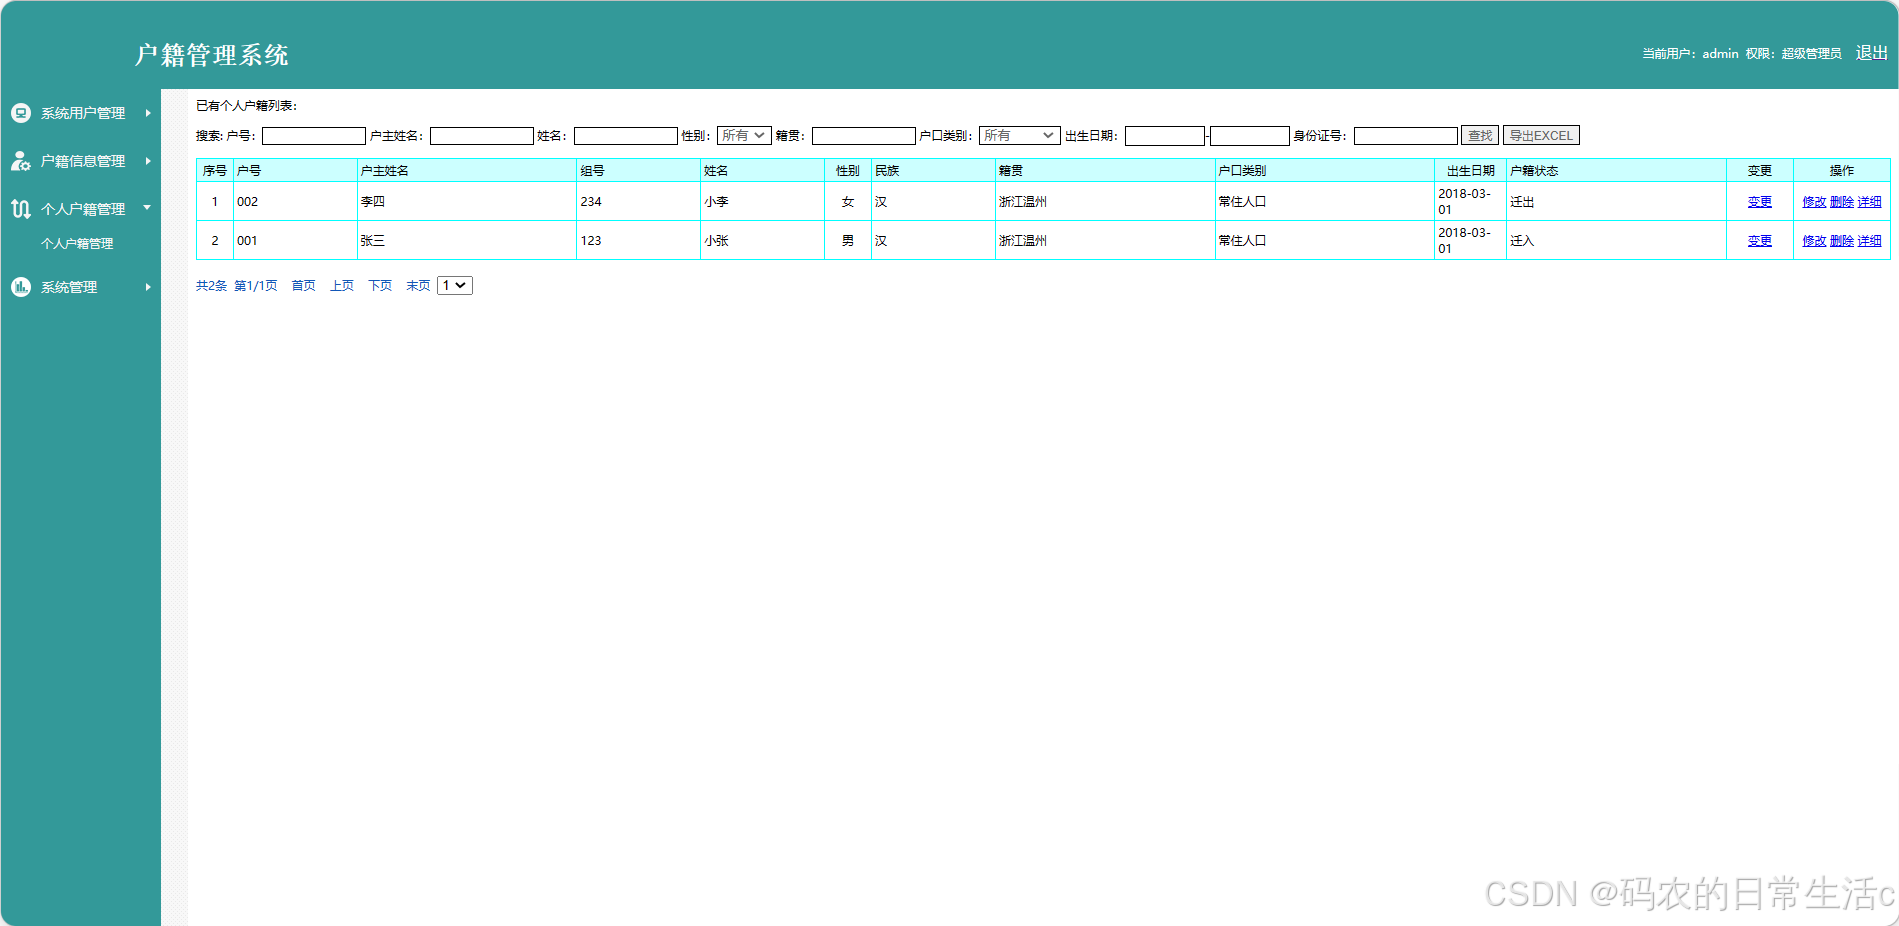This screenshot has height=926, width=1899.
Task: Click 变更 for household 002 李四
Action: 1759,201
